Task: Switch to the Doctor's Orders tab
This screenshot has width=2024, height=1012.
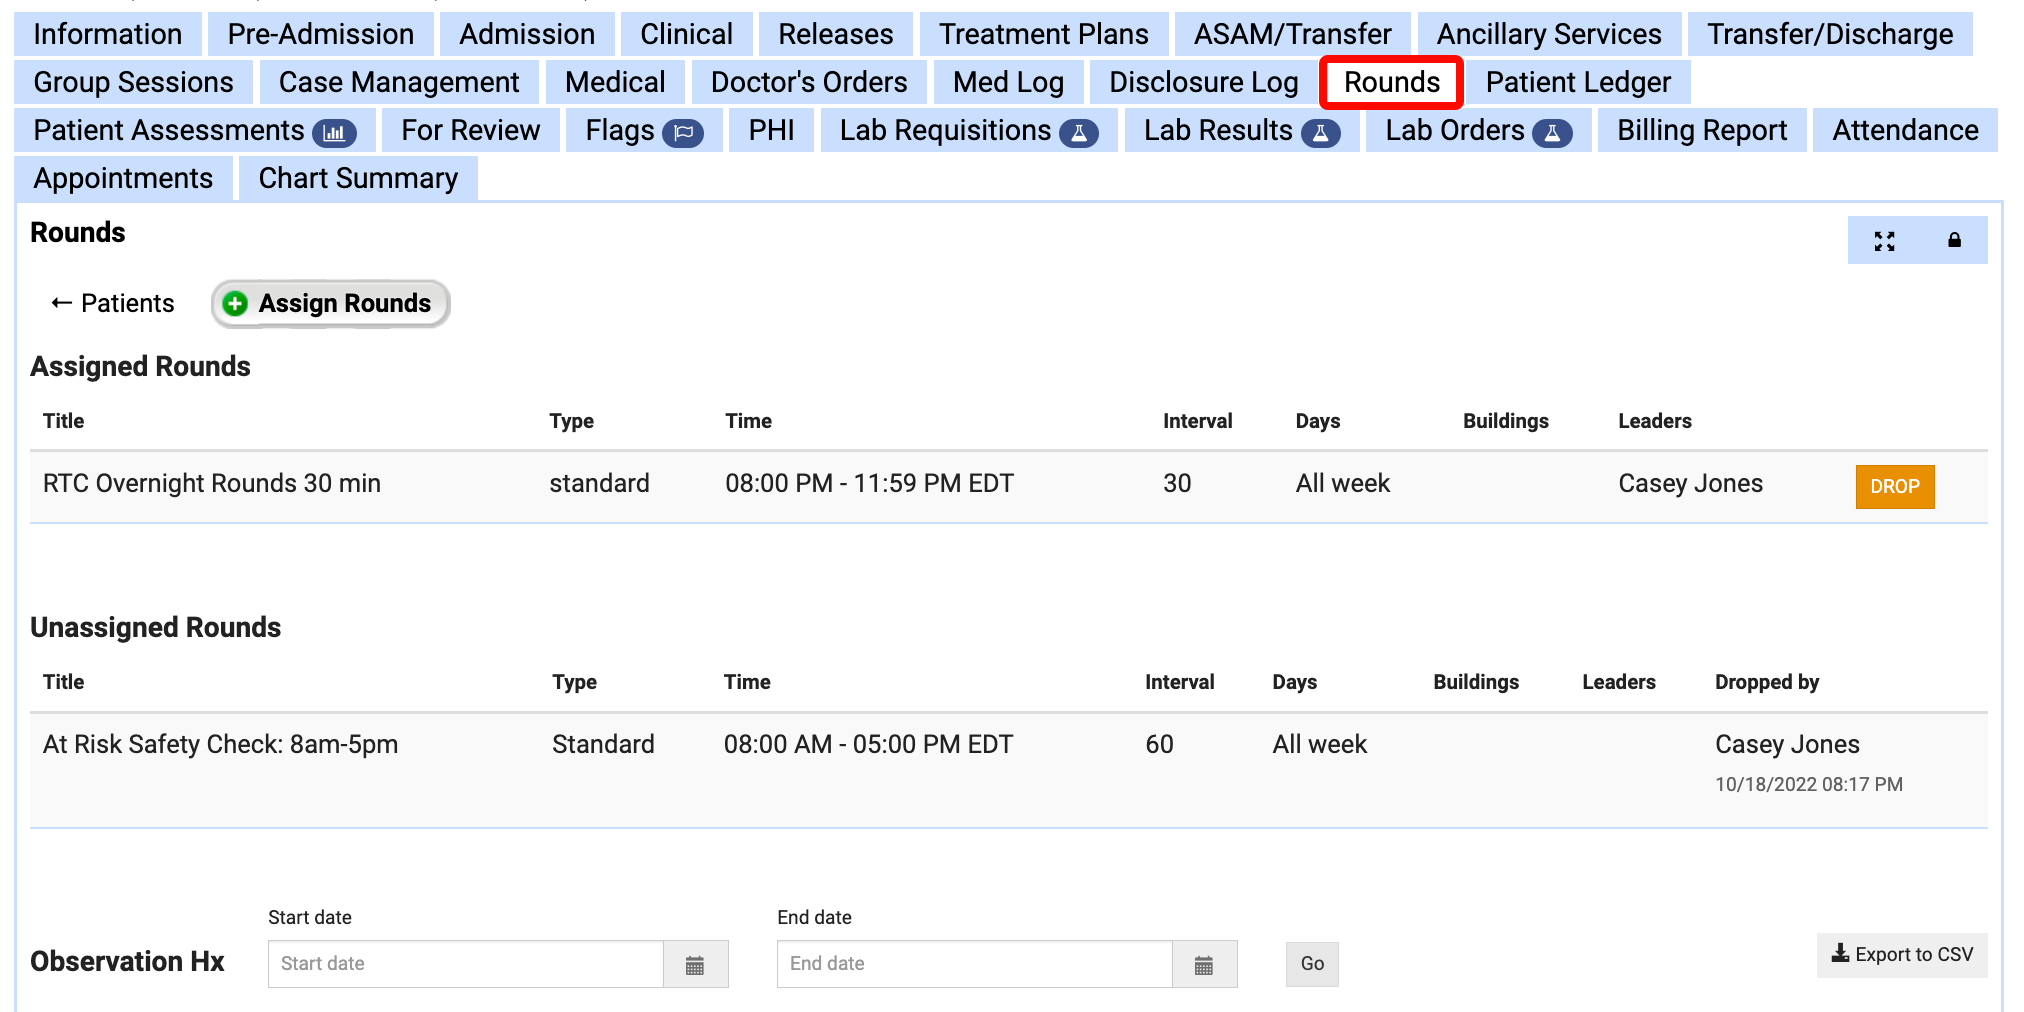Action: click(x=808, y=82)
